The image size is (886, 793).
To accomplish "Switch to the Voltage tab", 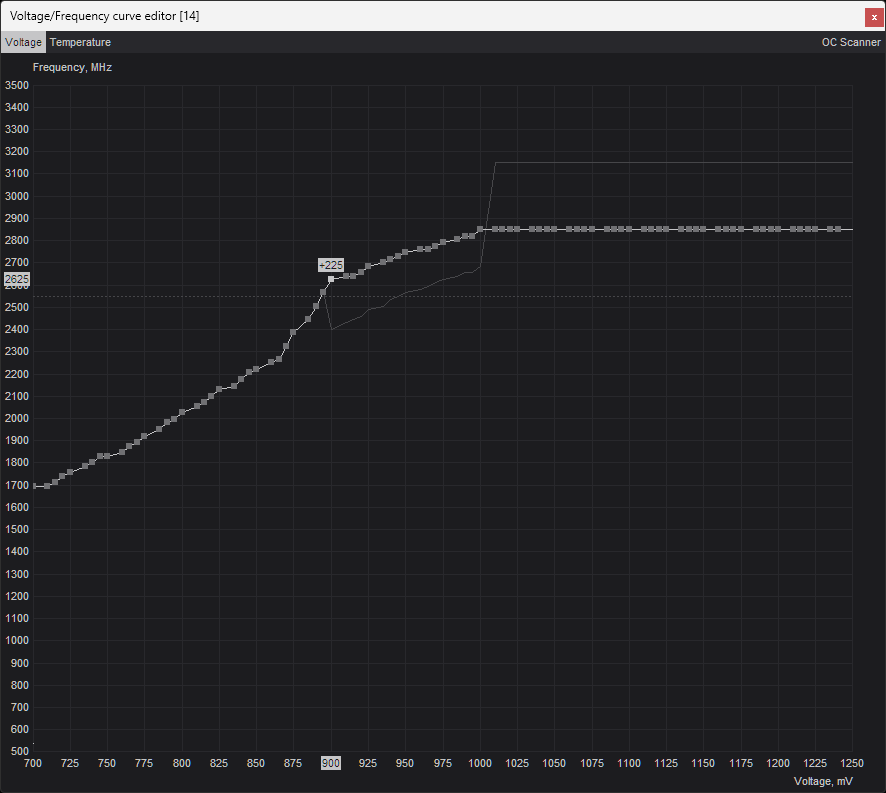I will [23, 42].
